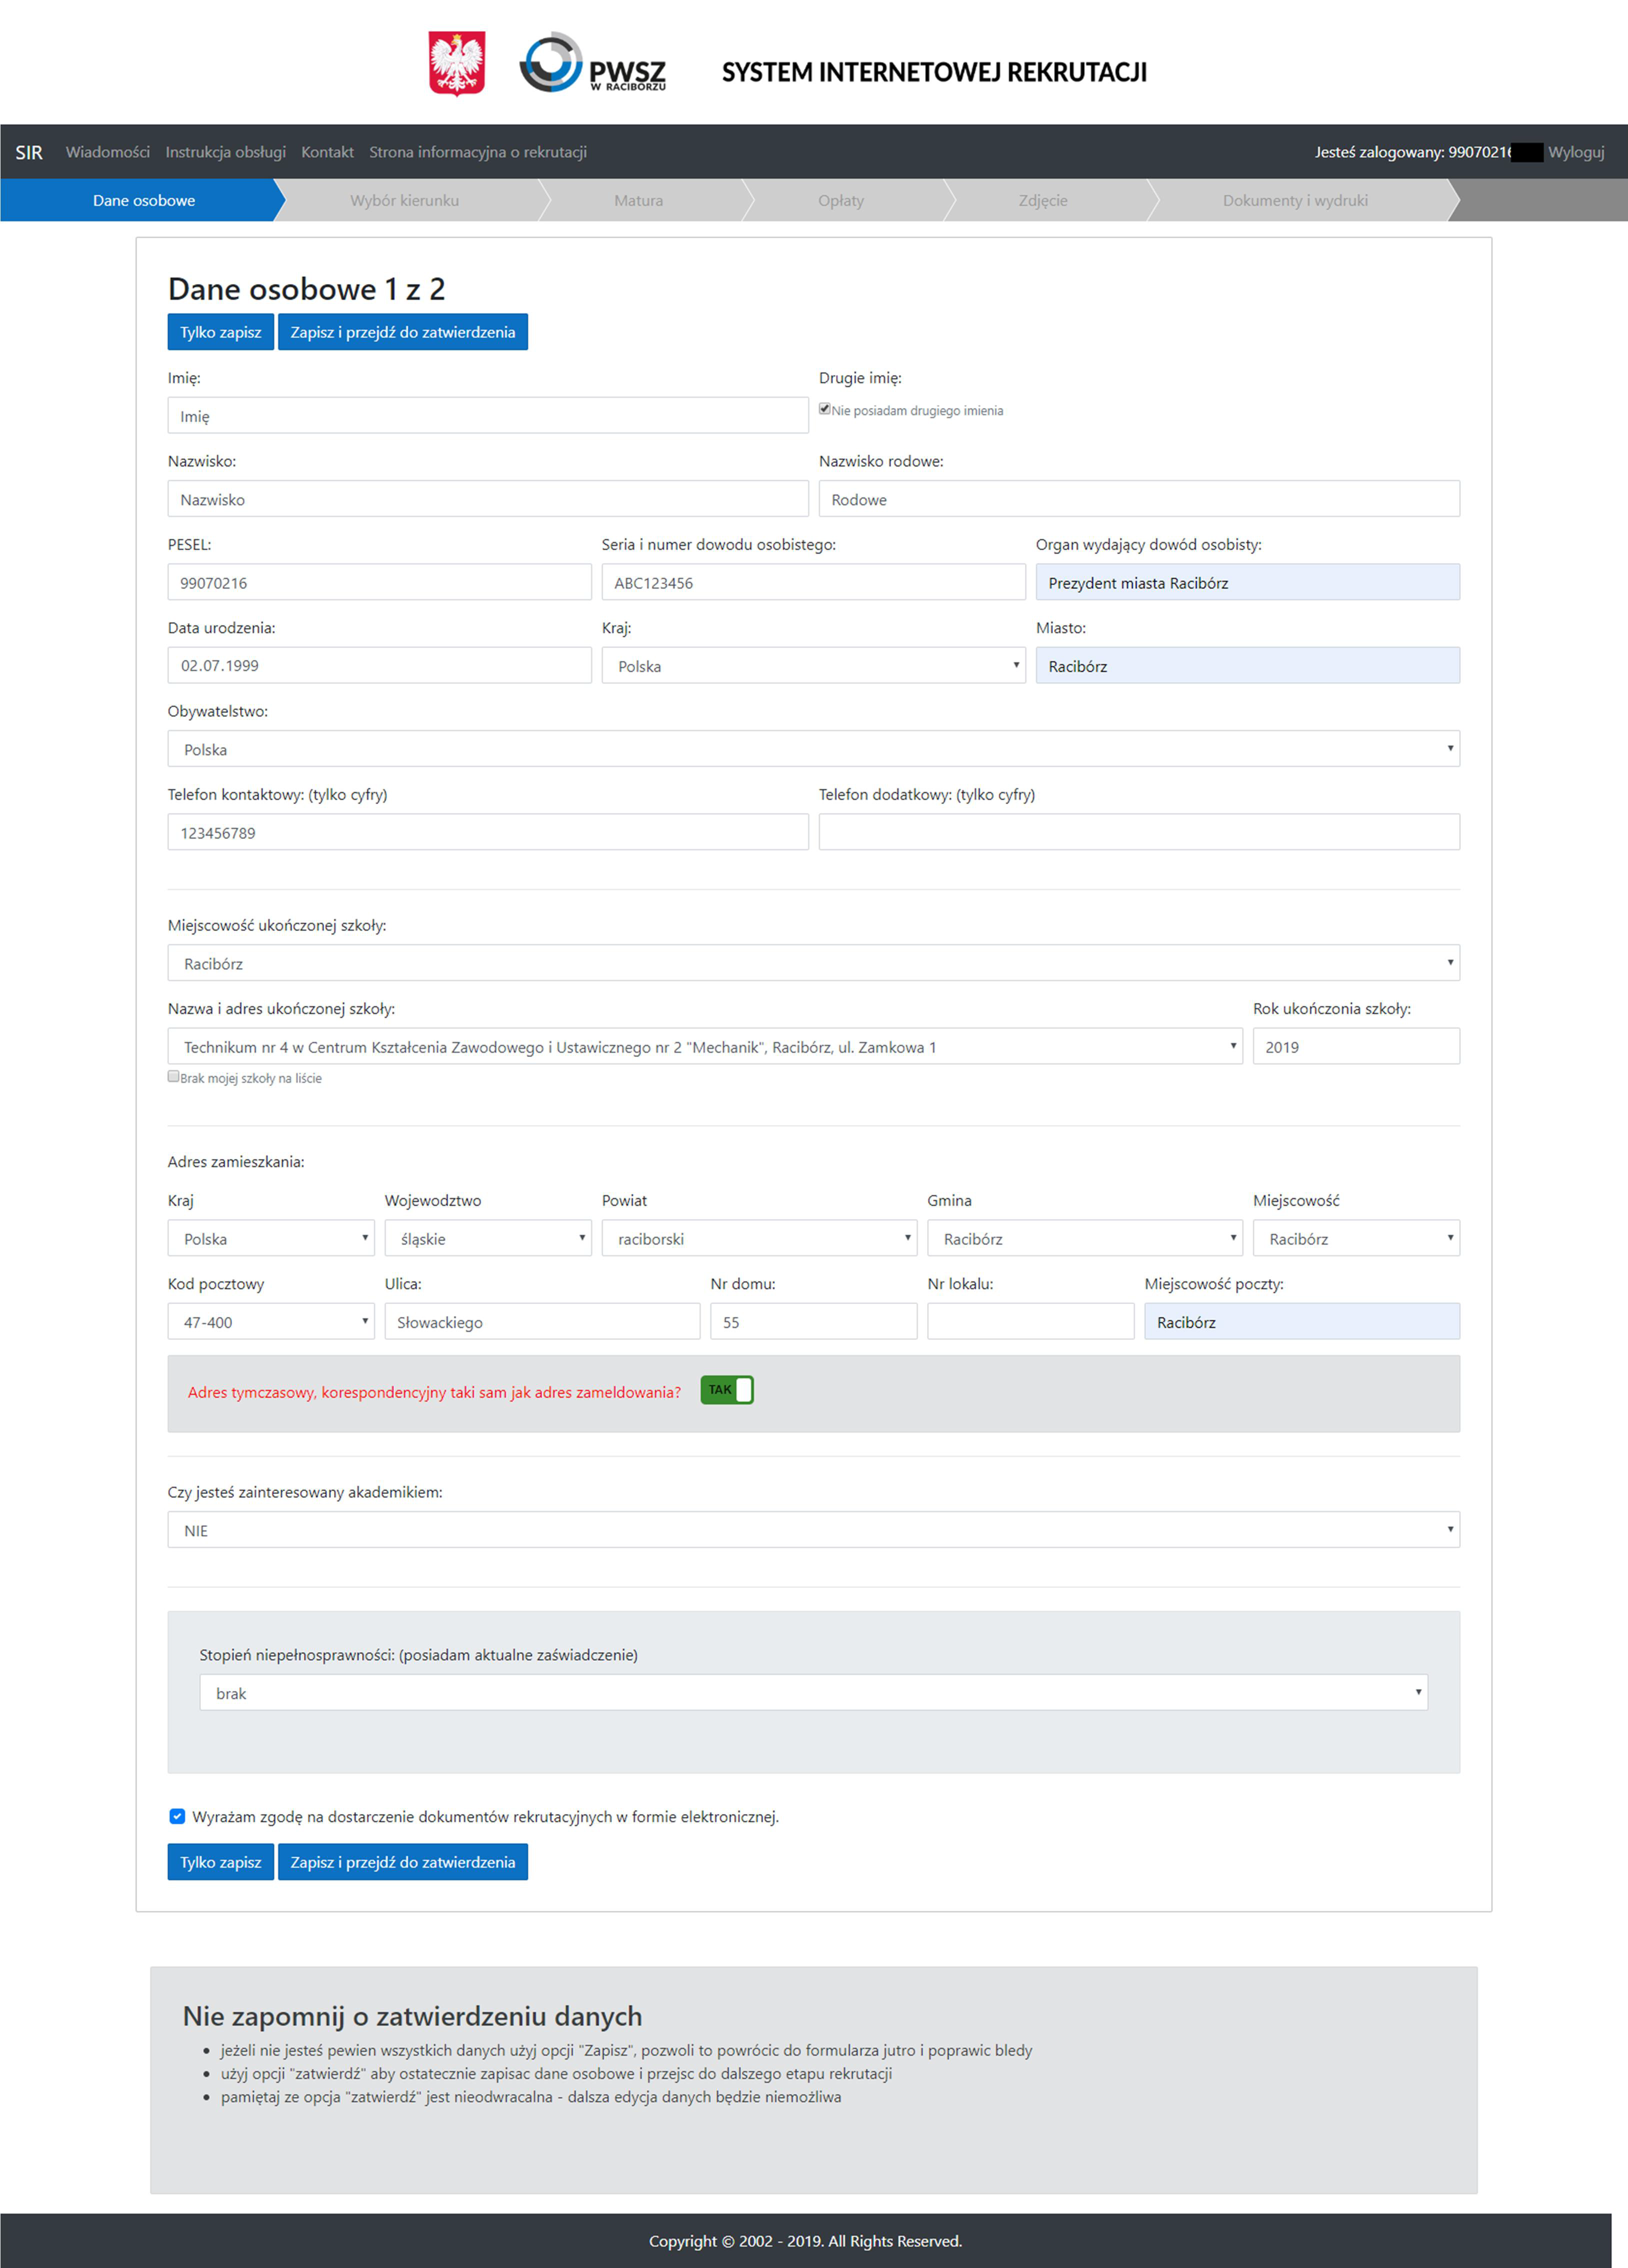Uncheck consent for electronic recruitment documents

click(x=177, y=1816)
